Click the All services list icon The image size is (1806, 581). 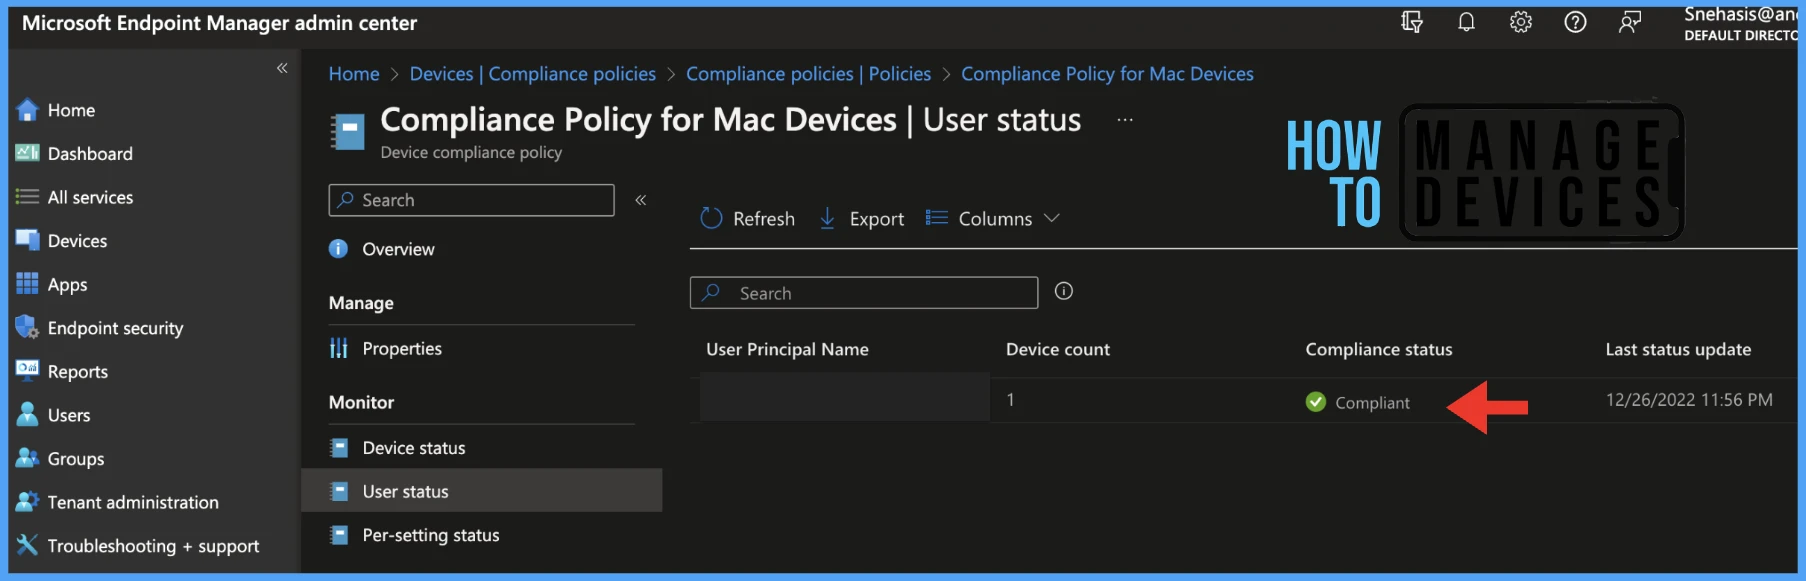[x=27, y=197]
